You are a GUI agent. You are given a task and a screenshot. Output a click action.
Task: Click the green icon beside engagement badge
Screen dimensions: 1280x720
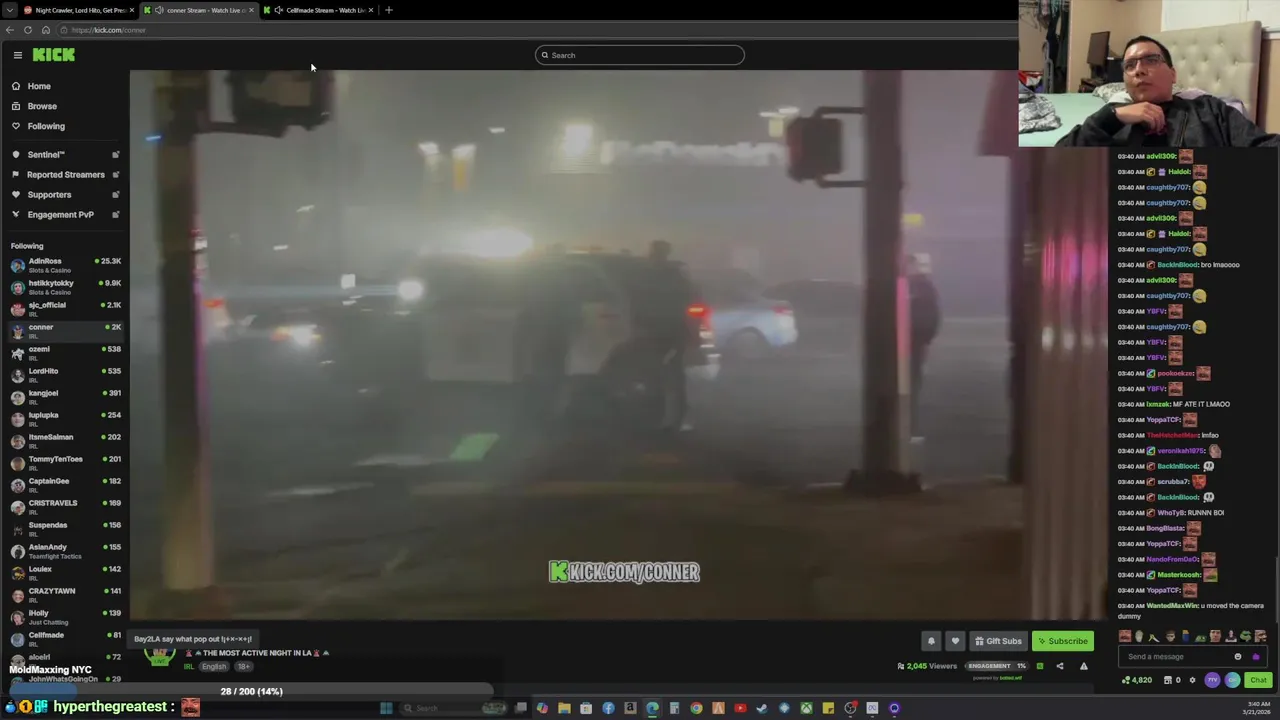pyautogui.click(x=1039, y=666)
